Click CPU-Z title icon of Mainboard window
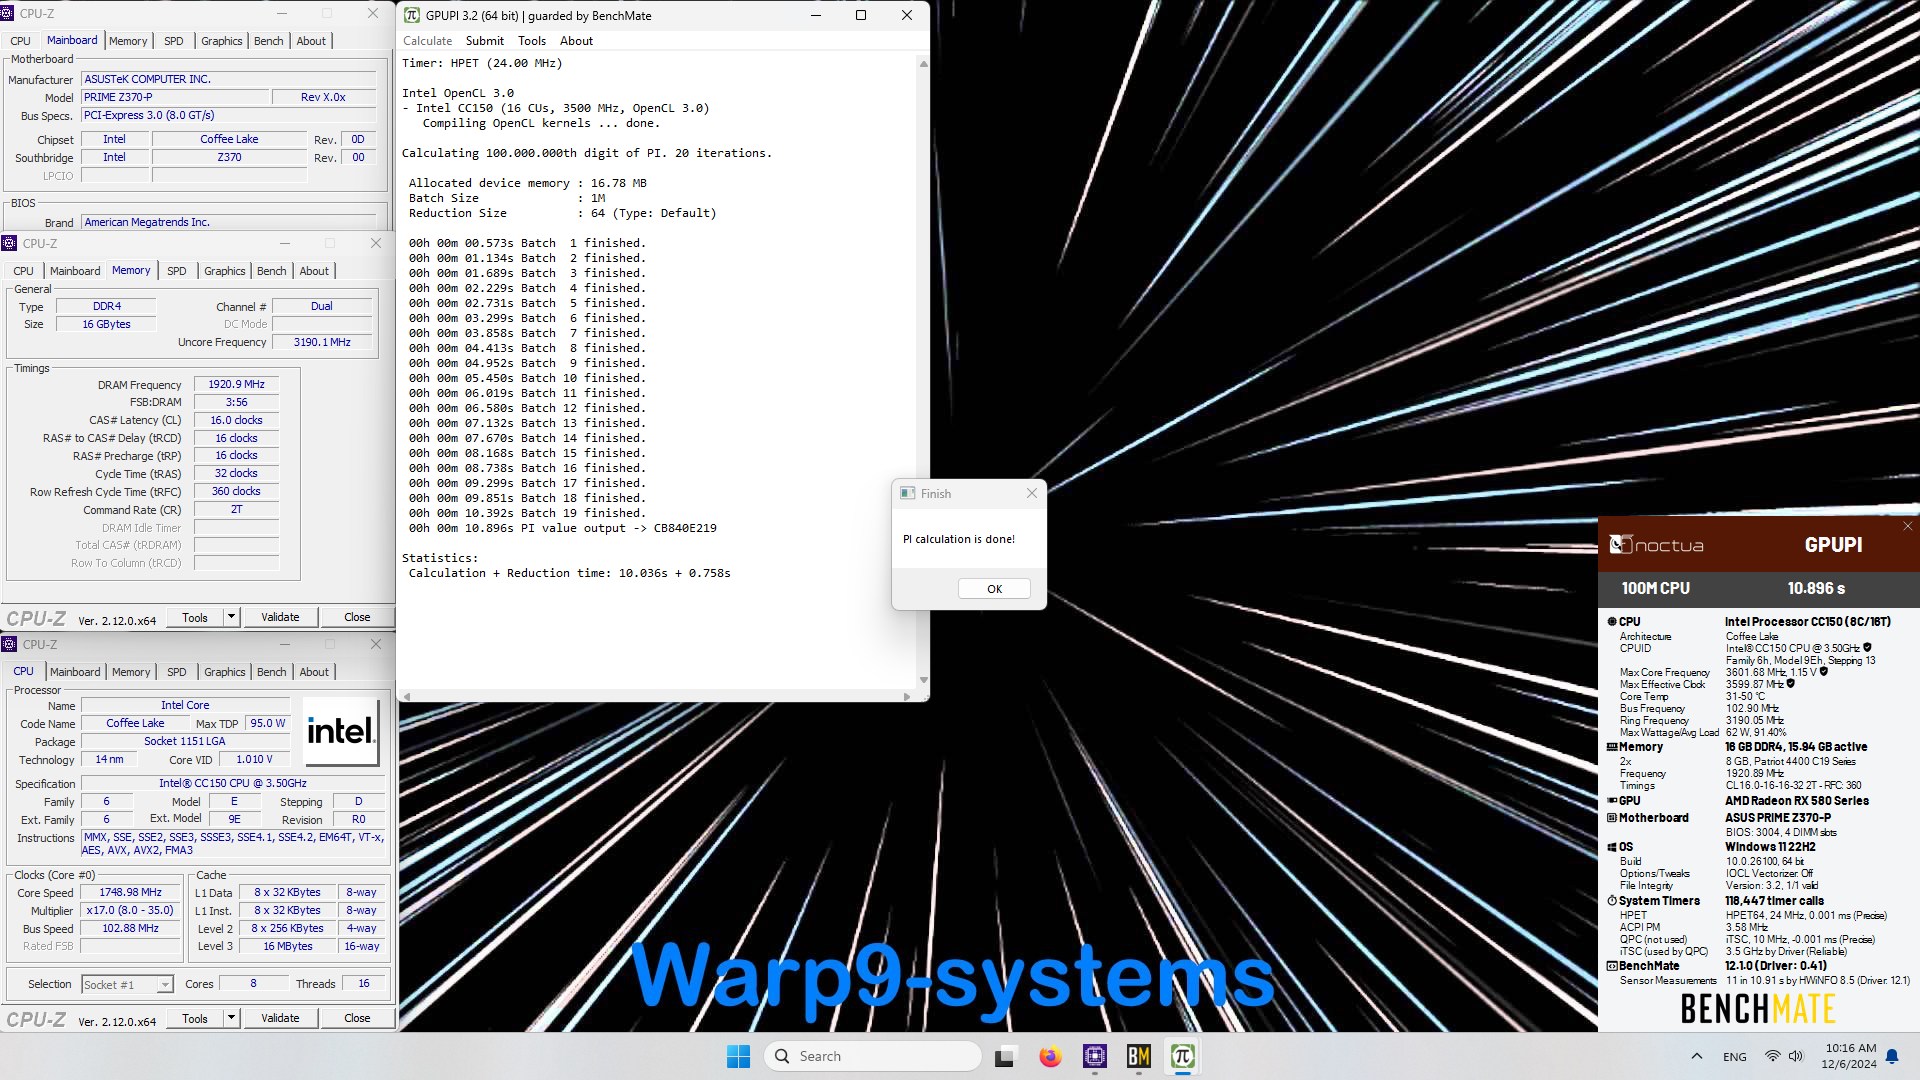Image resolution: width=1920 pixels, height=1080 pixels. tap(8, 14)
